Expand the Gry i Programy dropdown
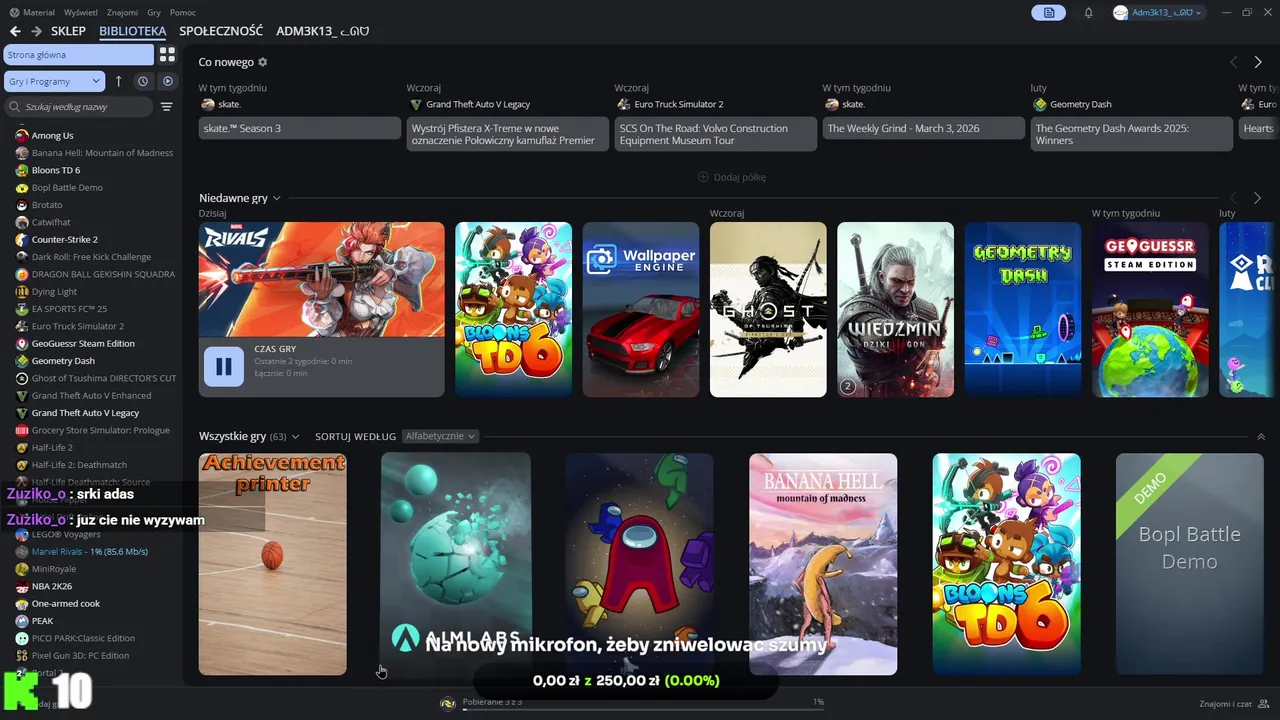The width and height of the screenshot is (1280, 720). coord(54,81)
